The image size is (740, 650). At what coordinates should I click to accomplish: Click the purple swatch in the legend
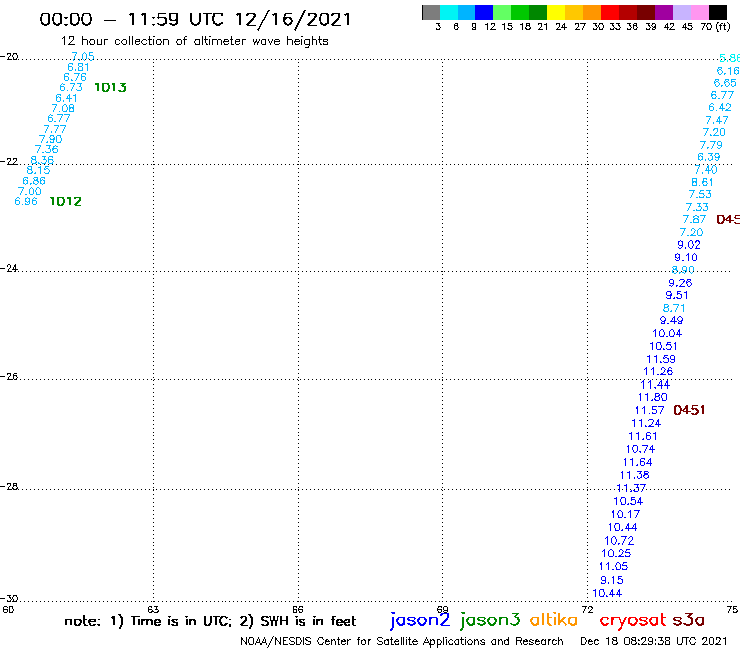click(663, 12)
